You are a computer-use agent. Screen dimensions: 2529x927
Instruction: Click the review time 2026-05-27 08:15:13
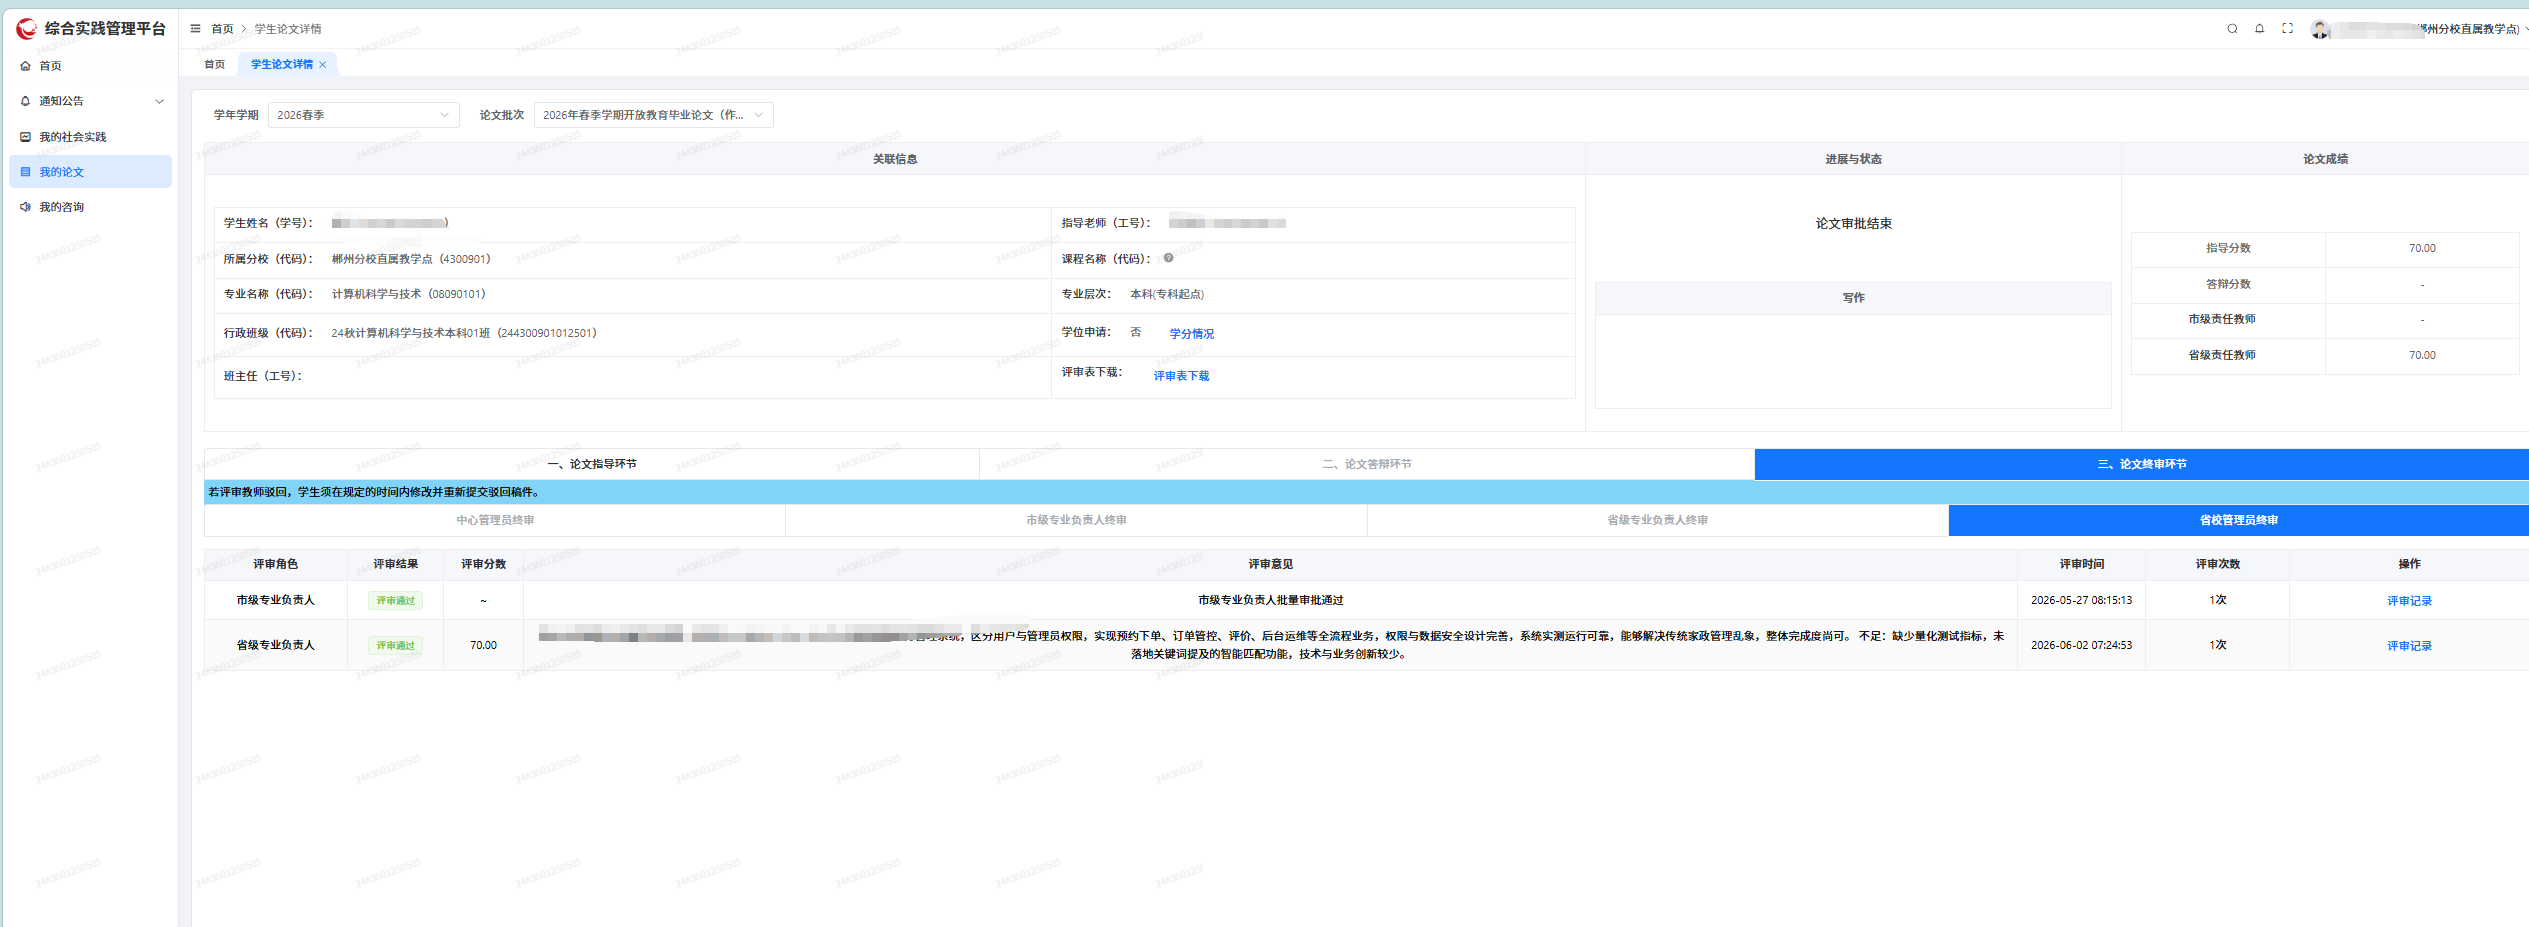[x=2081, y=600]
